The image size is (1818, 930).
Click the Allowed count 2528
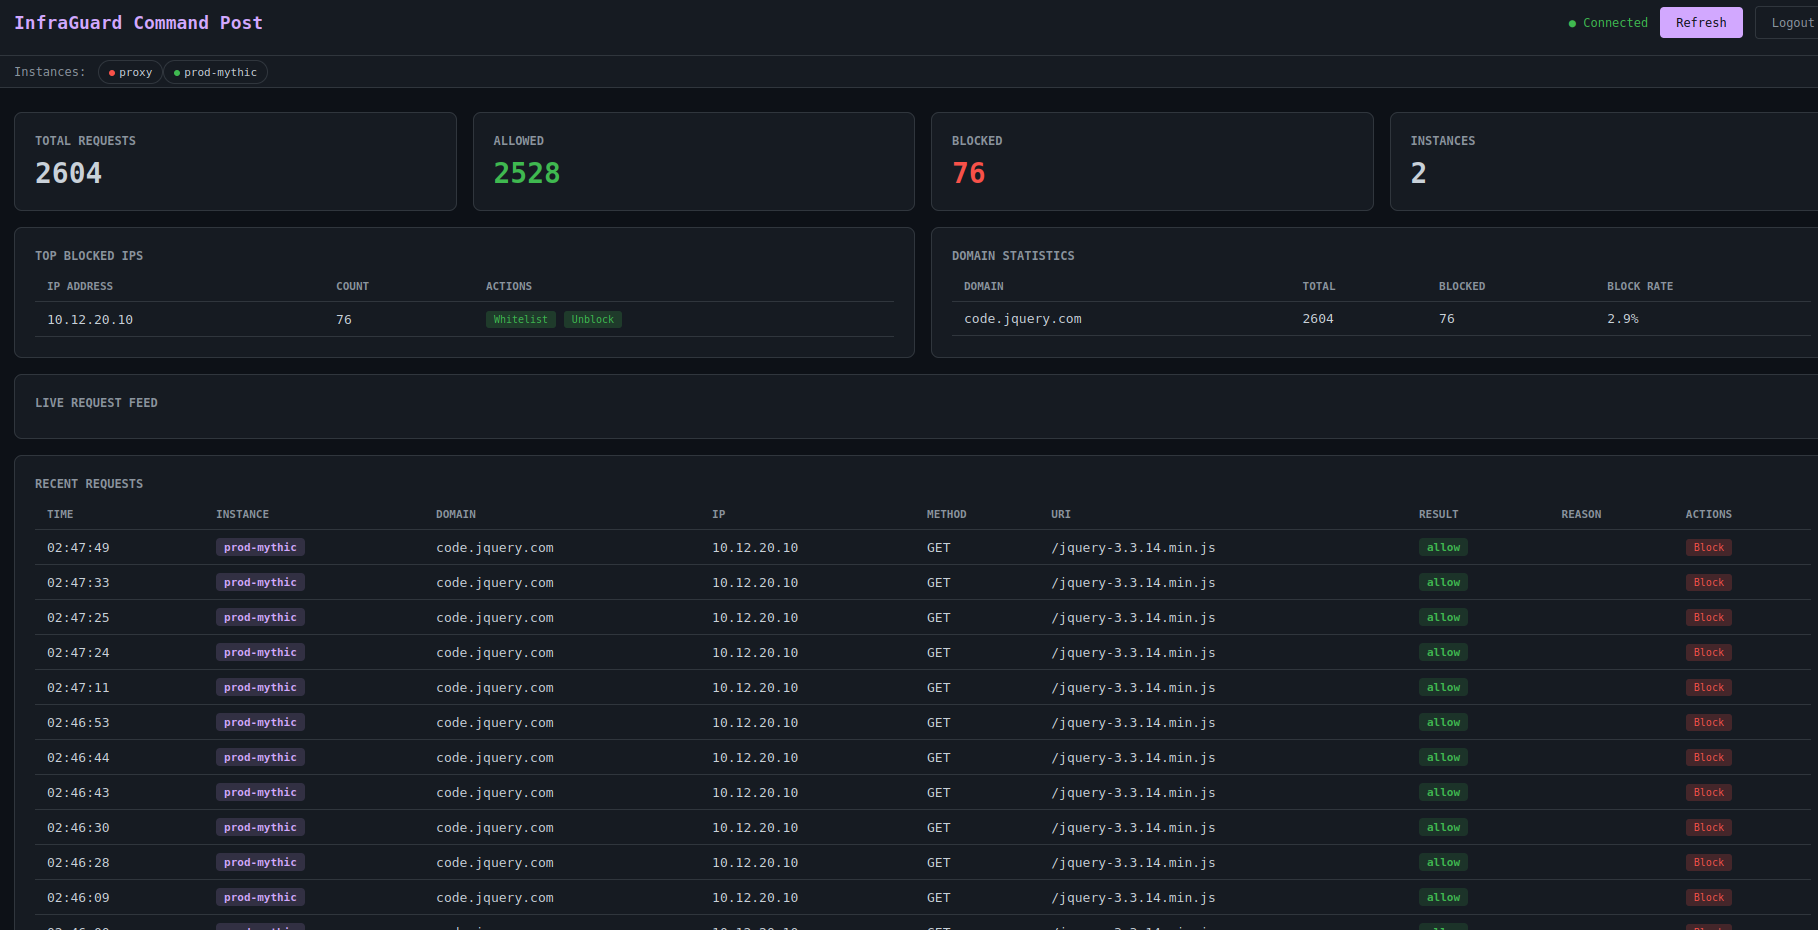click(x=527, y=173)
